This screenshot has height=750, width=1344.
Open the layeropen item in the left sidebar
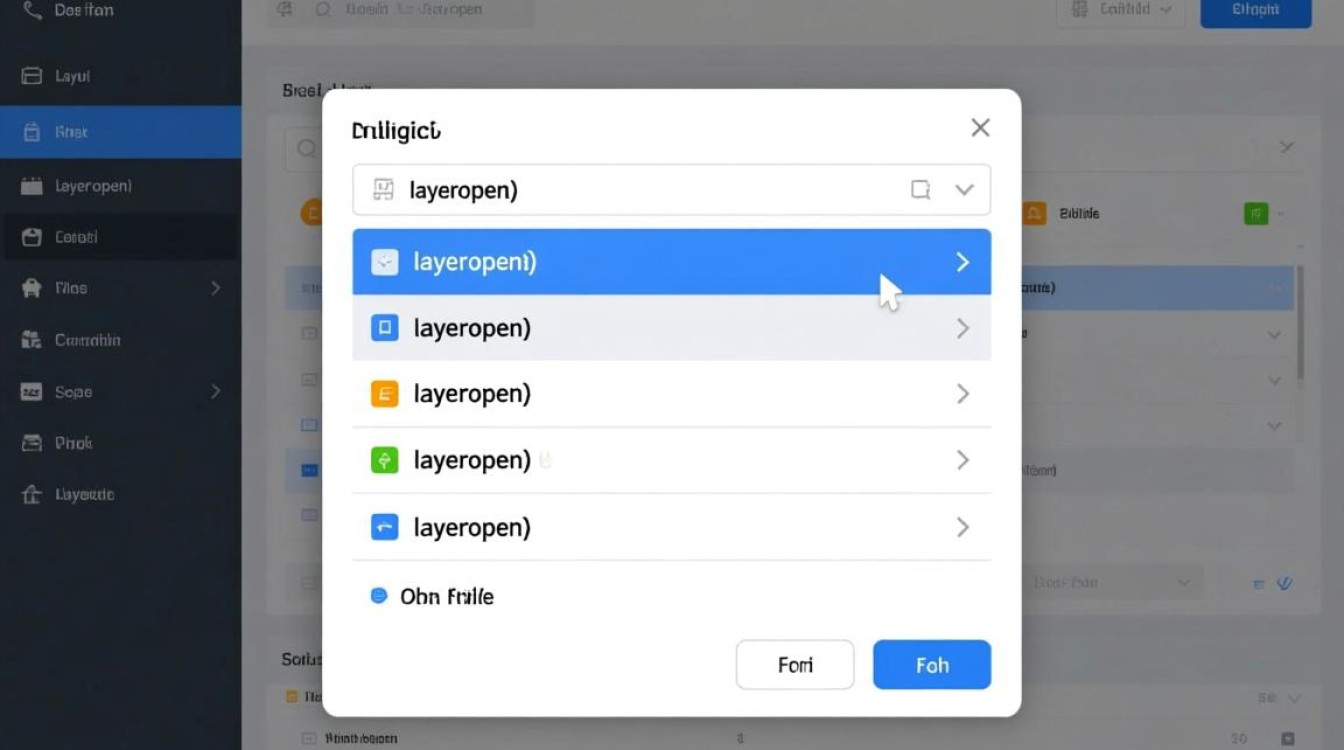pyautogui.click(x=120, y=186)
